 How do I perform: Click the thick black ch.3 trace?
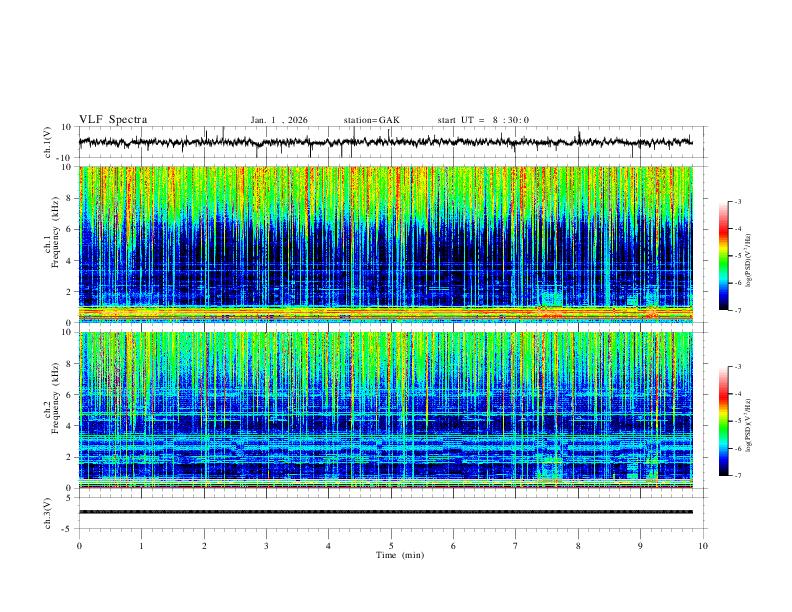[x=385, y=512]
